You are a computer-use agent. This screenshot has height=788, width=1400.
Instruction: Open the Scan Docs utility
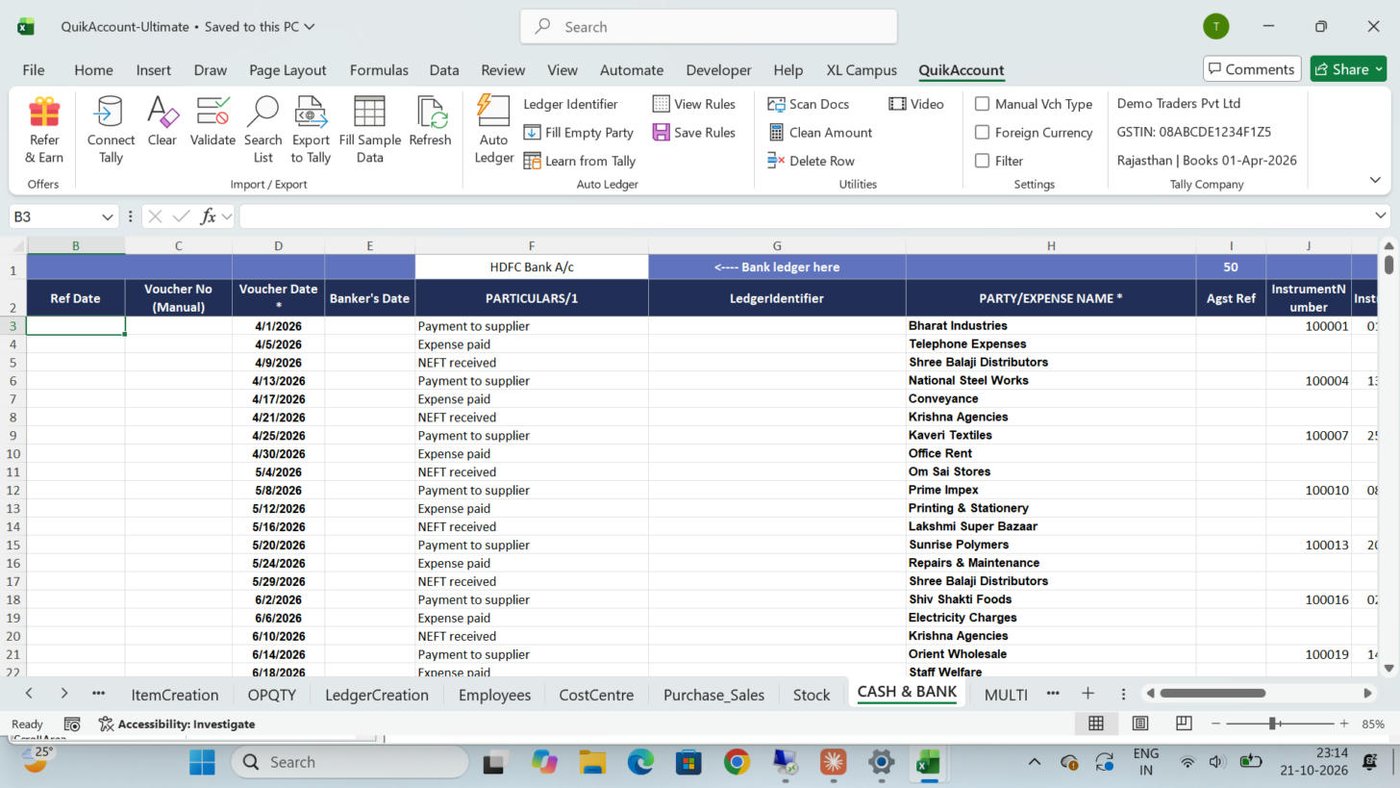coord(808,104)
